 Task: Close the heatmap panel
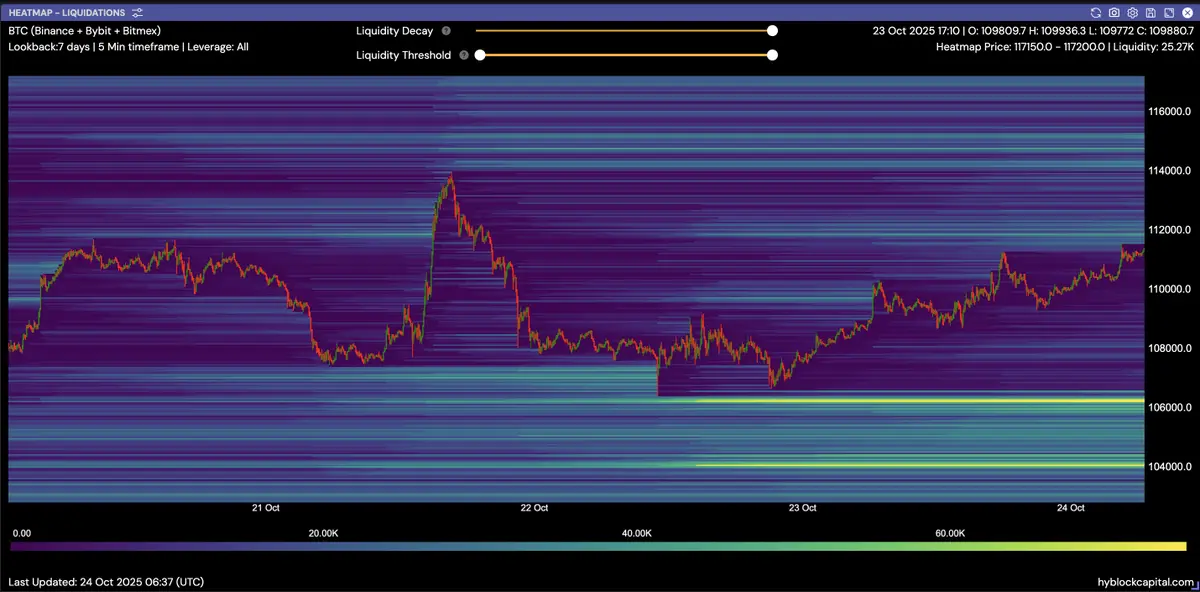1186,13
